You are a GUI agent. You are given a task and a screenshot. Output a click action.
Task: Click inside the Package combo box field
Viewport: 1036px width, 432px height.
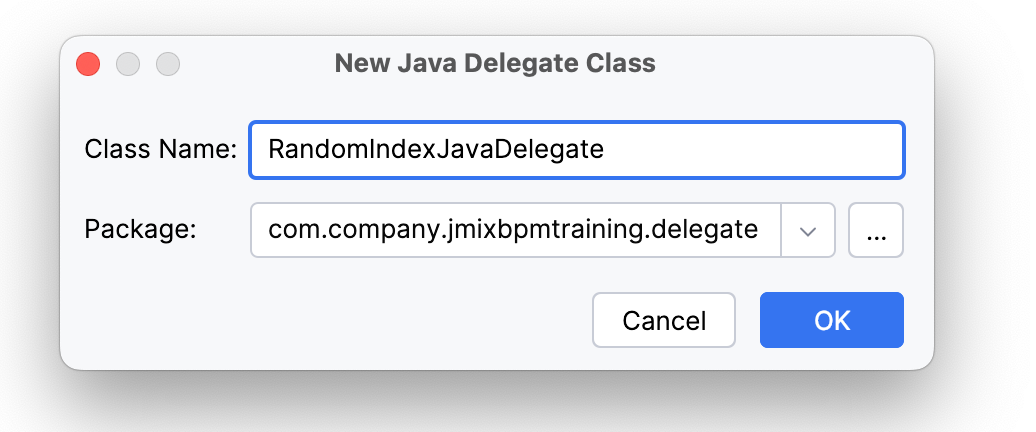tap(514, 231)
